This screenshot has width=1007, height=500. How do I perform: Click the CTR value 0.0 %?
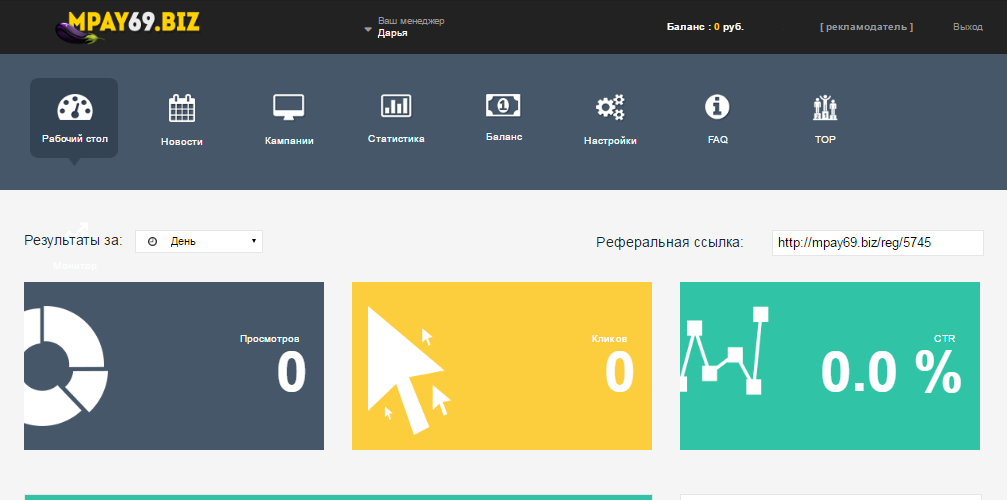pos(891,373)
